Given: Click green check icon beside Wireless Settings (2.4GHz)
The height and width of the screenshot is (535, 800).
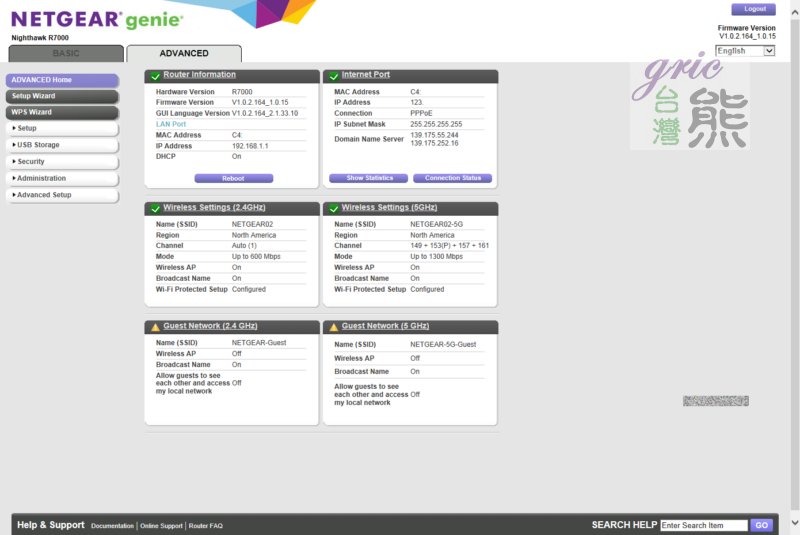Looking at the screenshot, I should tap(155, 209).
